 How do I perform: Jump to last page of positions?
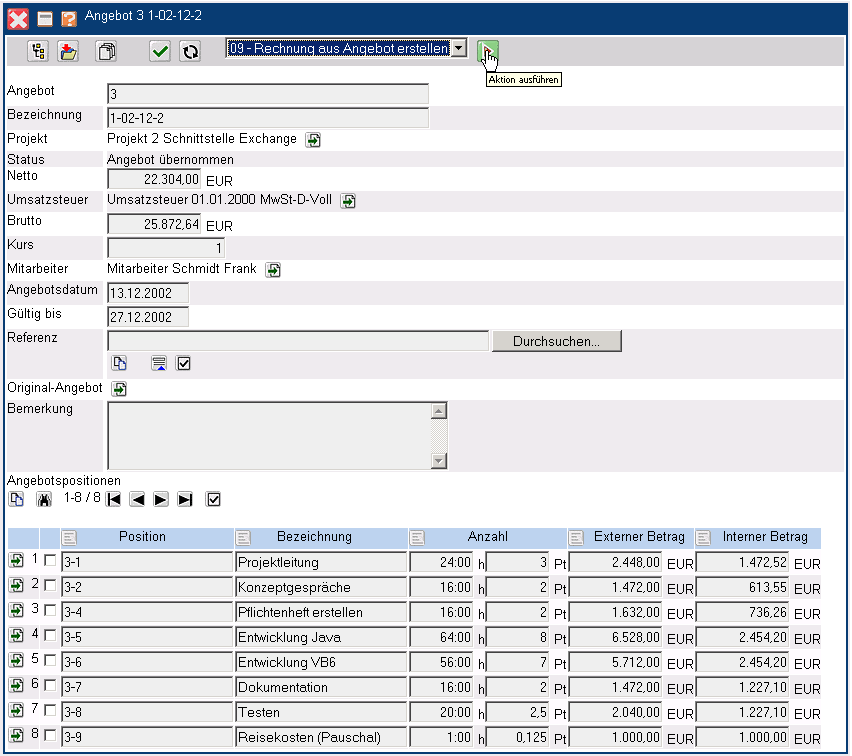coord(185,499)
